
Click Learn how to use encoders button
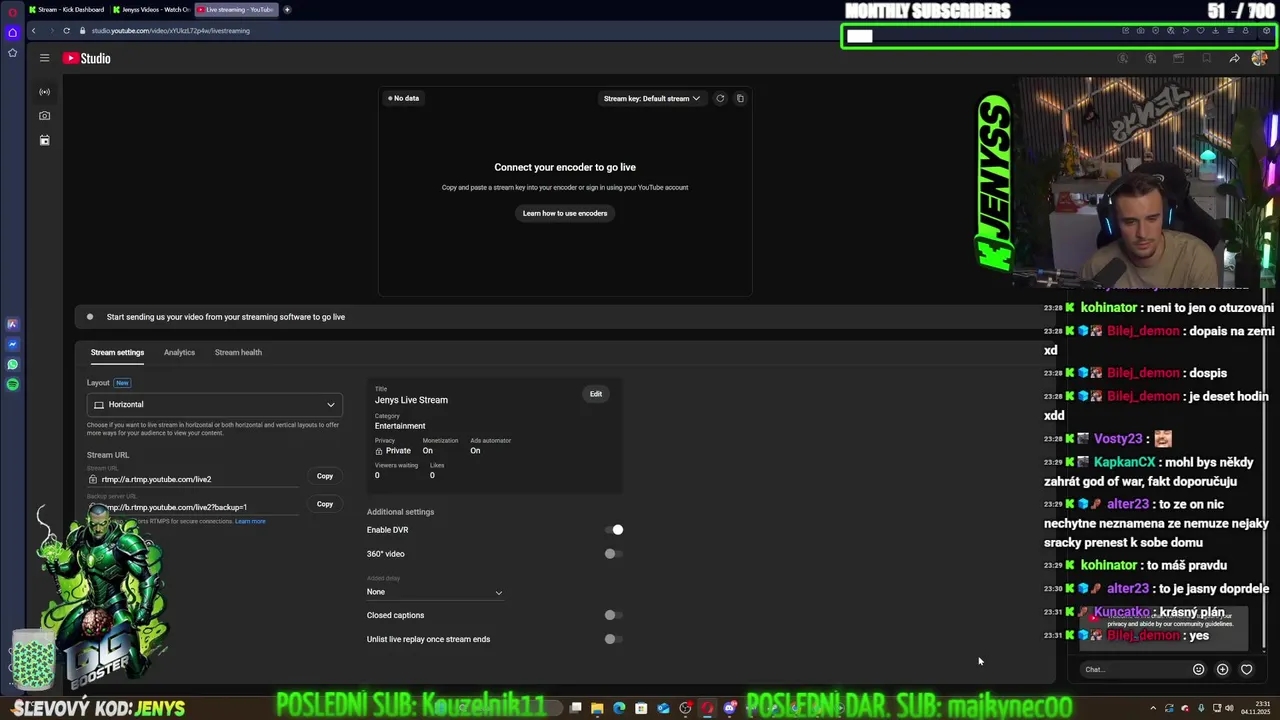[x=565, y=213]
